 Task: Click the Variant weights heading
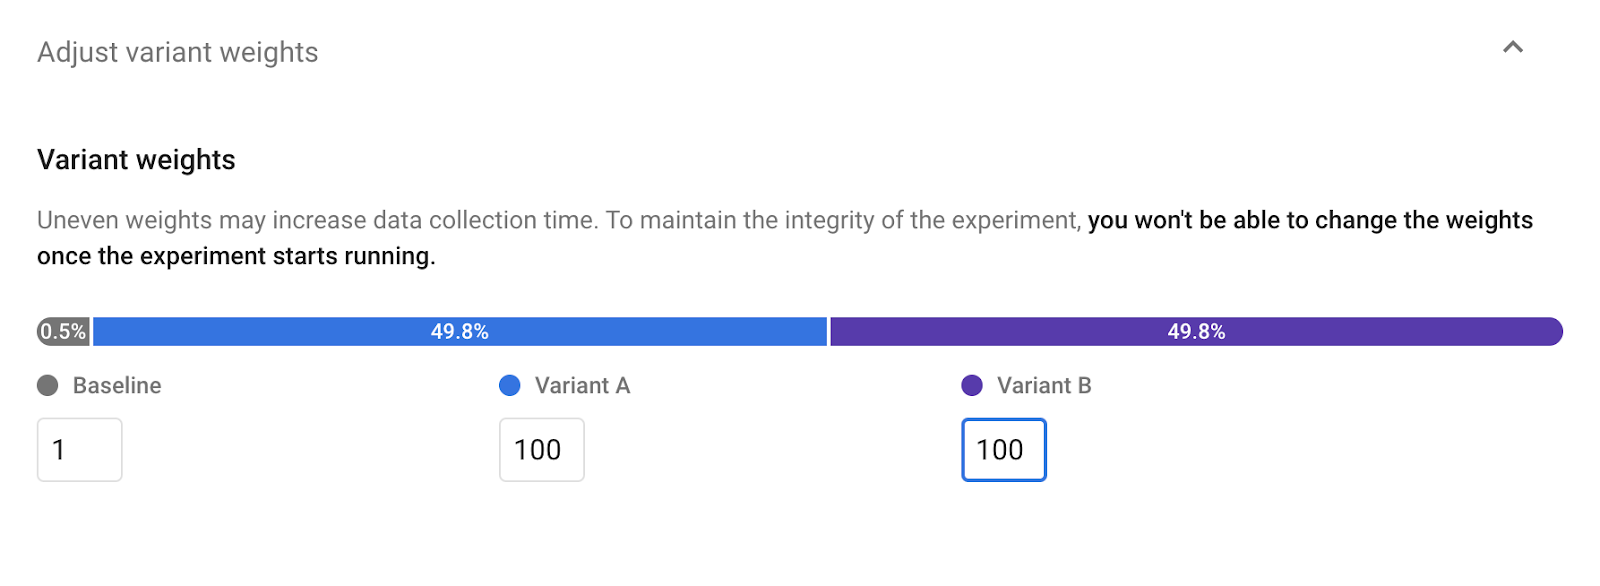(135, 159)
